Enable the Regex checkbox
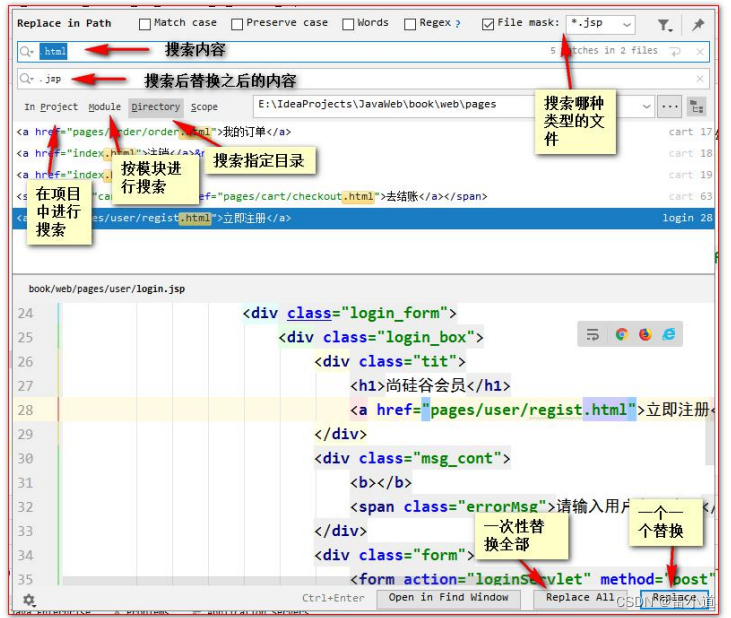 tap(410, 24)
